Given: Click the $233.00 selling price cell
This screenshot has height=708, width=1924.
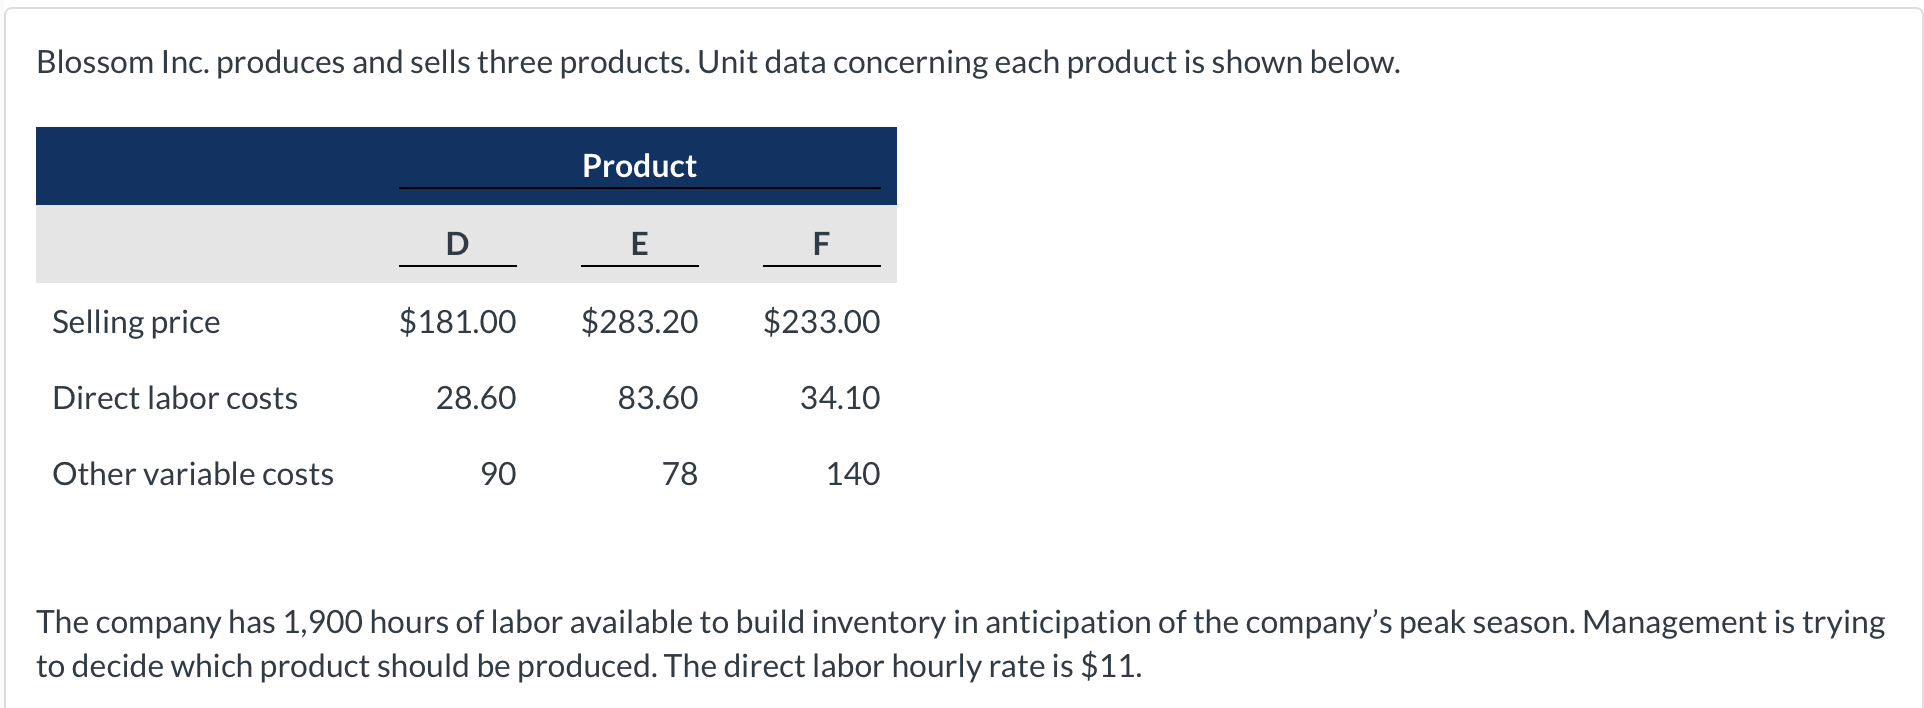Looking at the screenshot, I should (821, 322).
